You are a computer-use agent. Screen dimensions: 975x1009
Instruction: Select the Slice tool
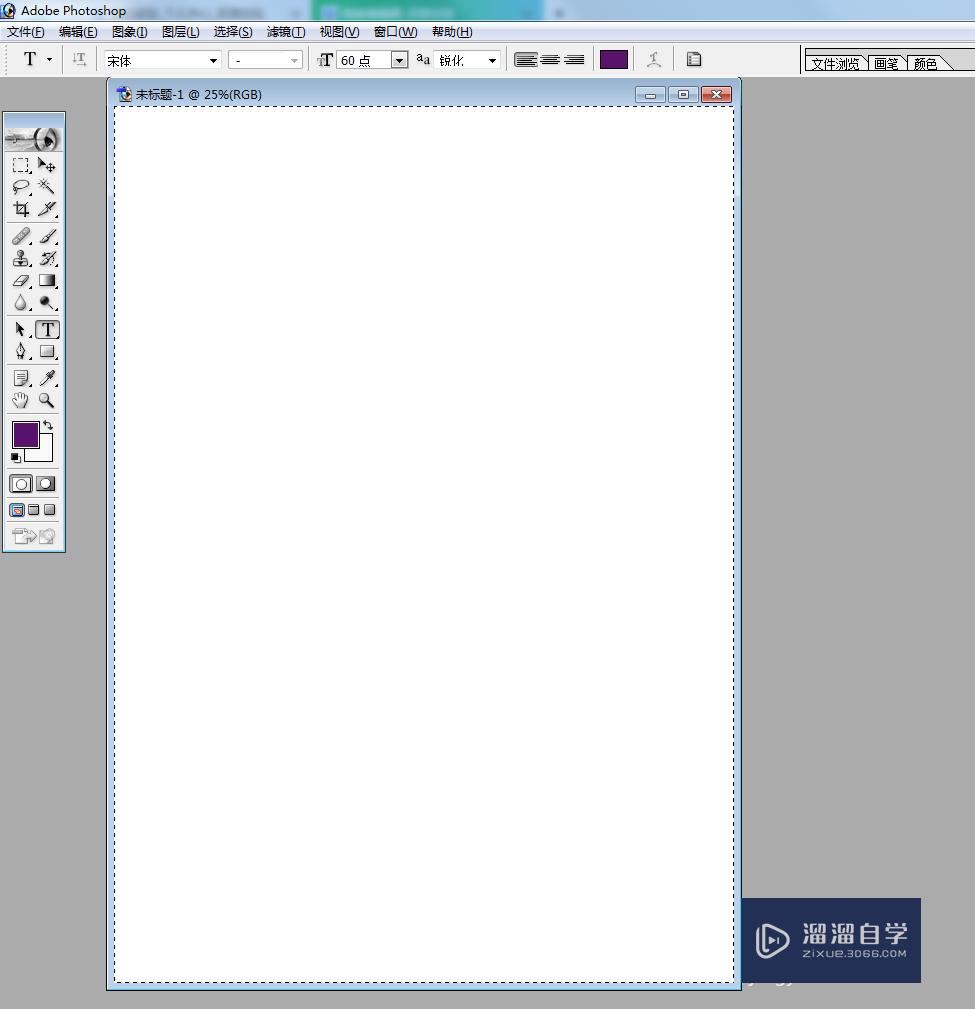pyautogui.click(x=46, y=209)
